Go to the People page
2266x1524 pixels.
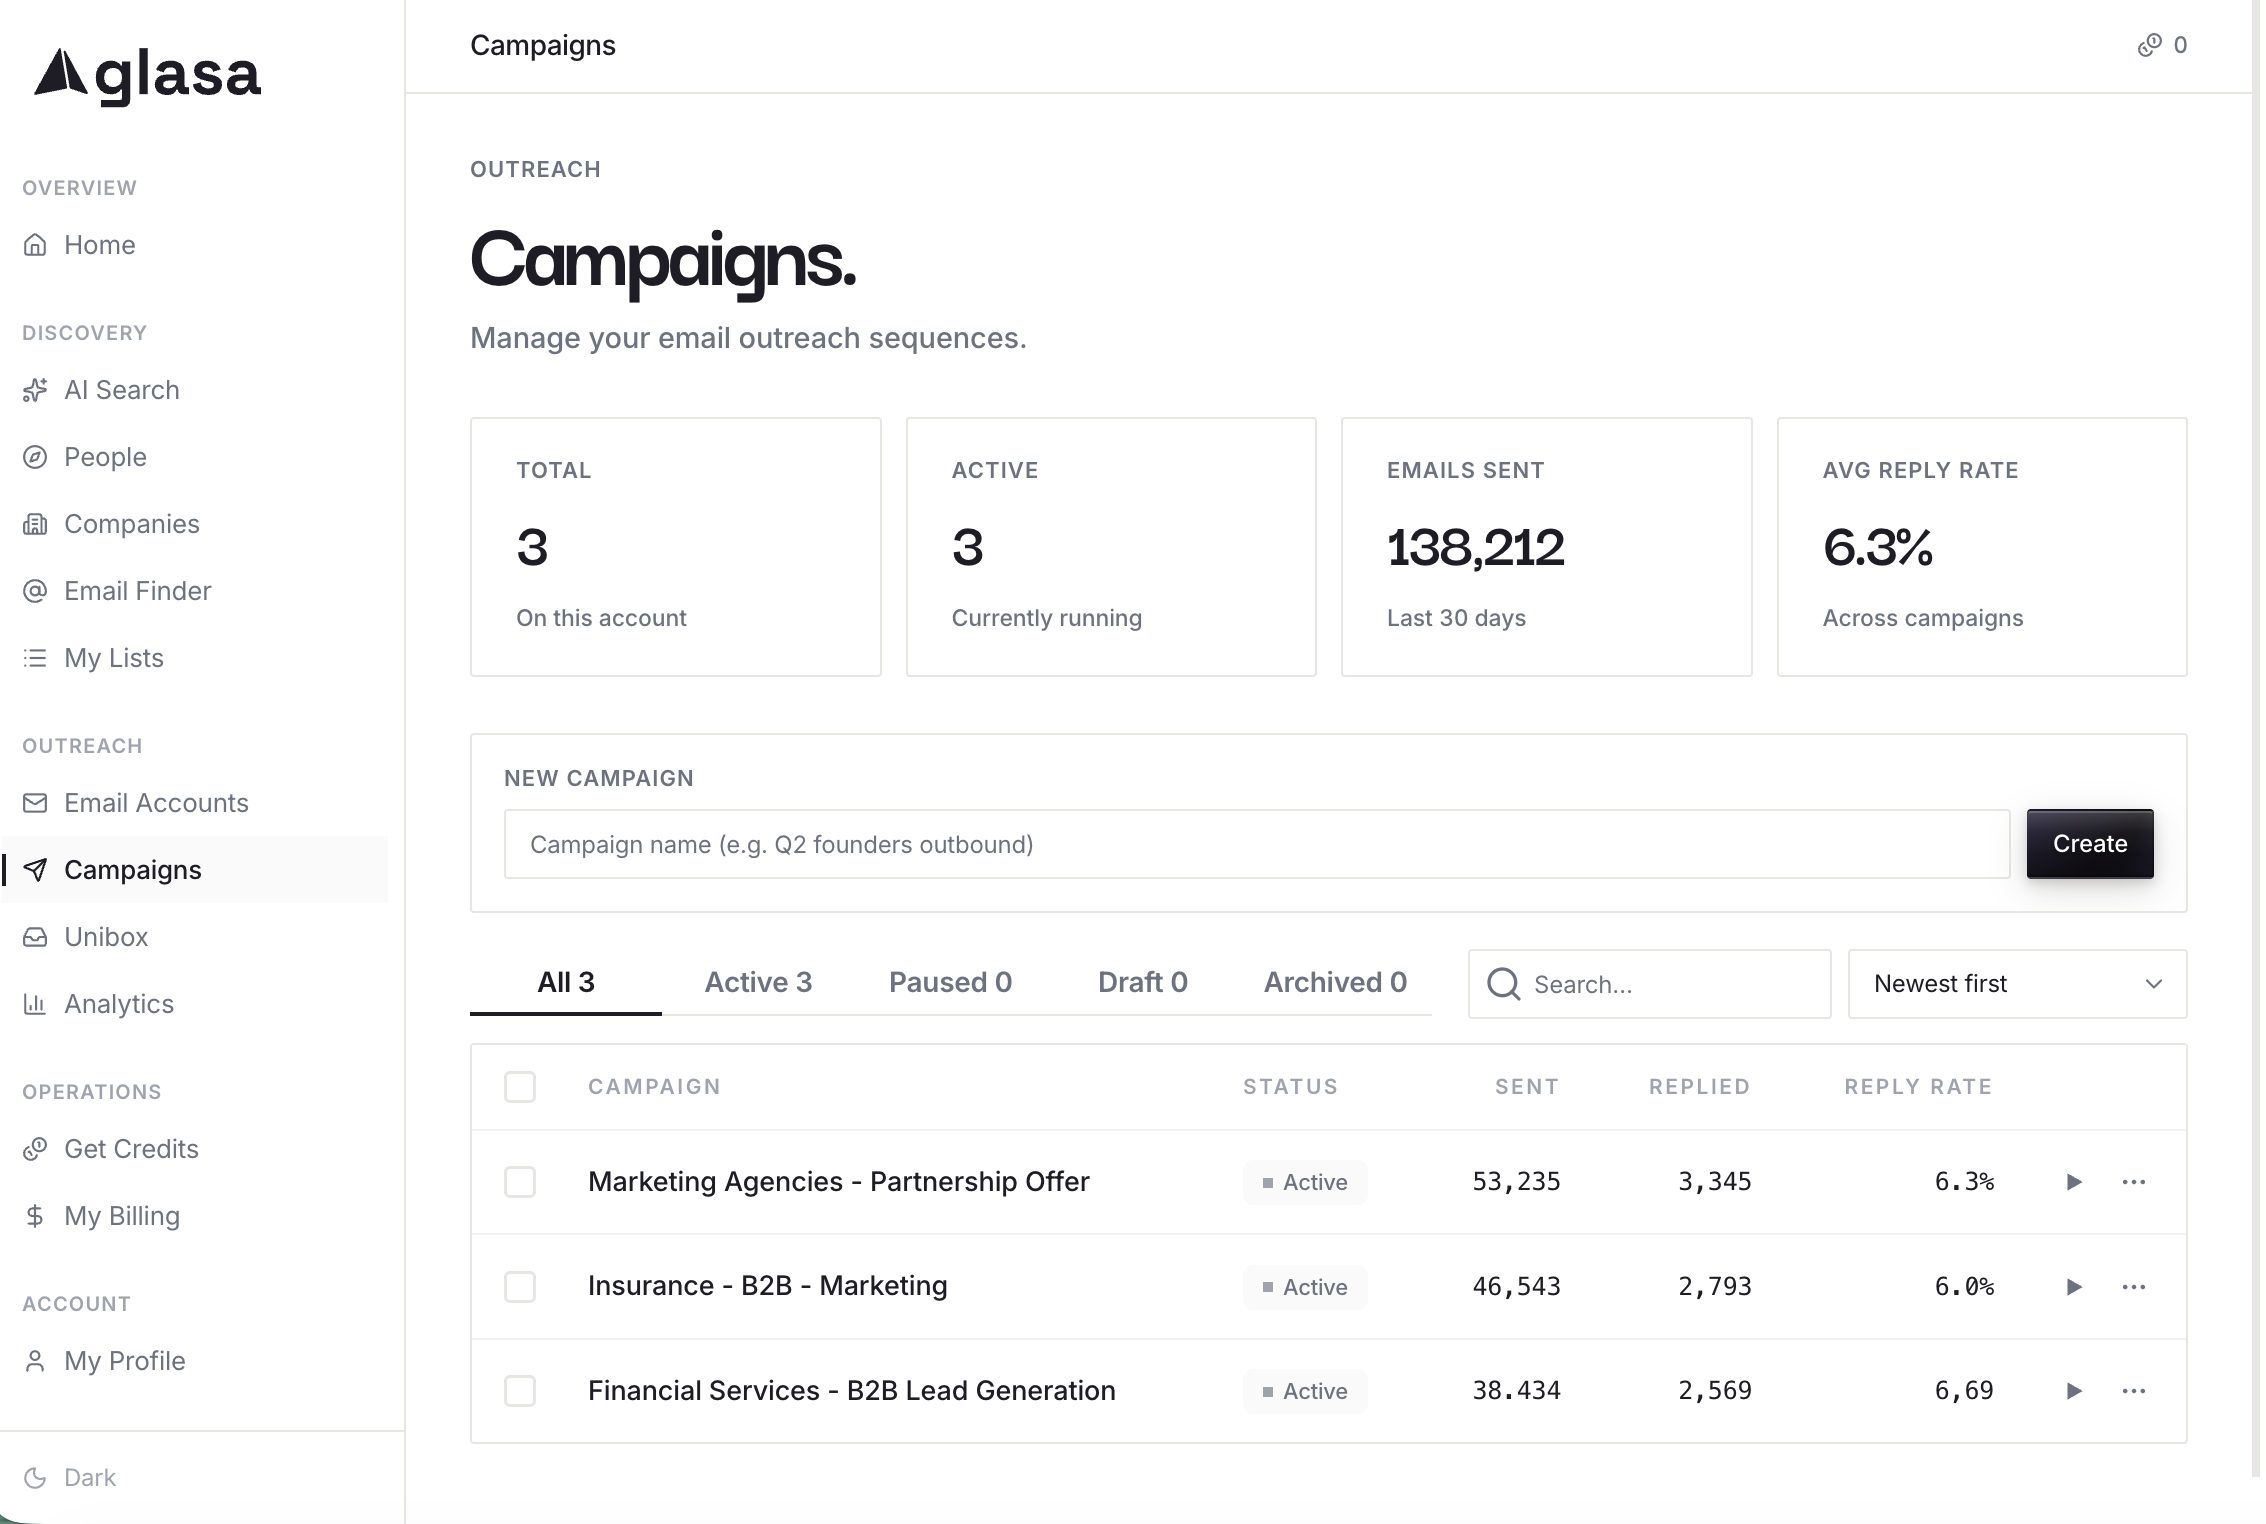pos(194,457)
